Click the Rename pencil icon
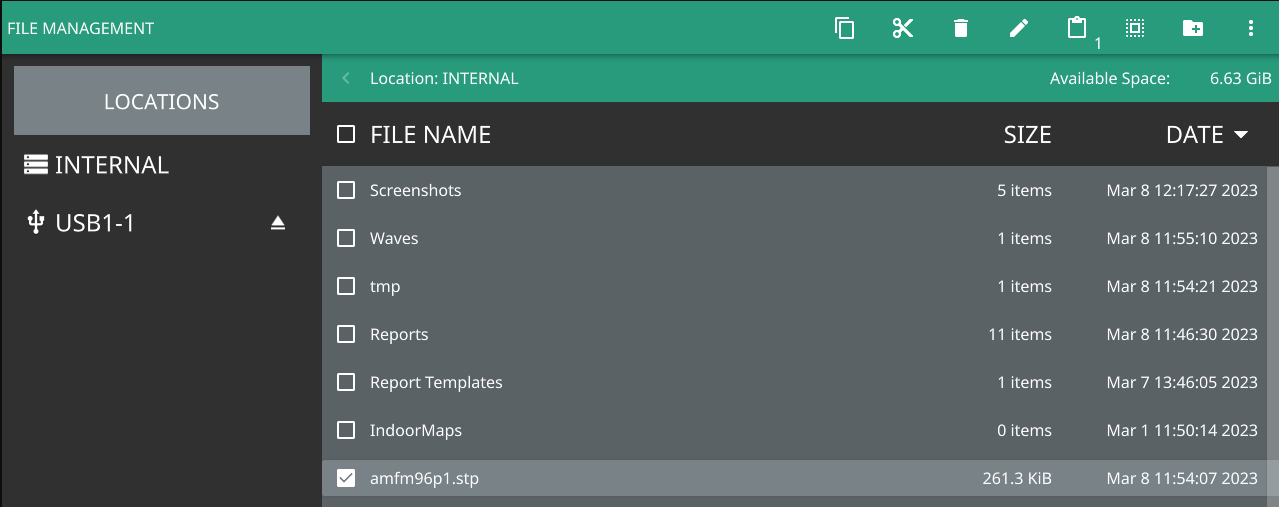The image size is (1279, 507). pyautogui.click(x=1019, y=28)
